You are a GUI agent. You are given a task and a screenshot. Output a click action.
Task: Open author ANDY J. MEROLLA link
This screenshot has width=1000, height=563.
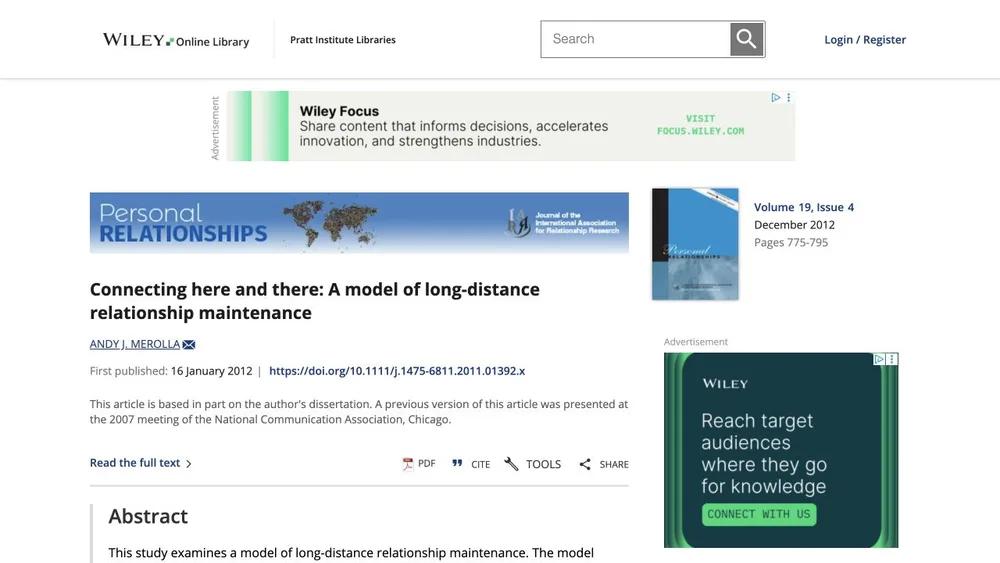135,344
